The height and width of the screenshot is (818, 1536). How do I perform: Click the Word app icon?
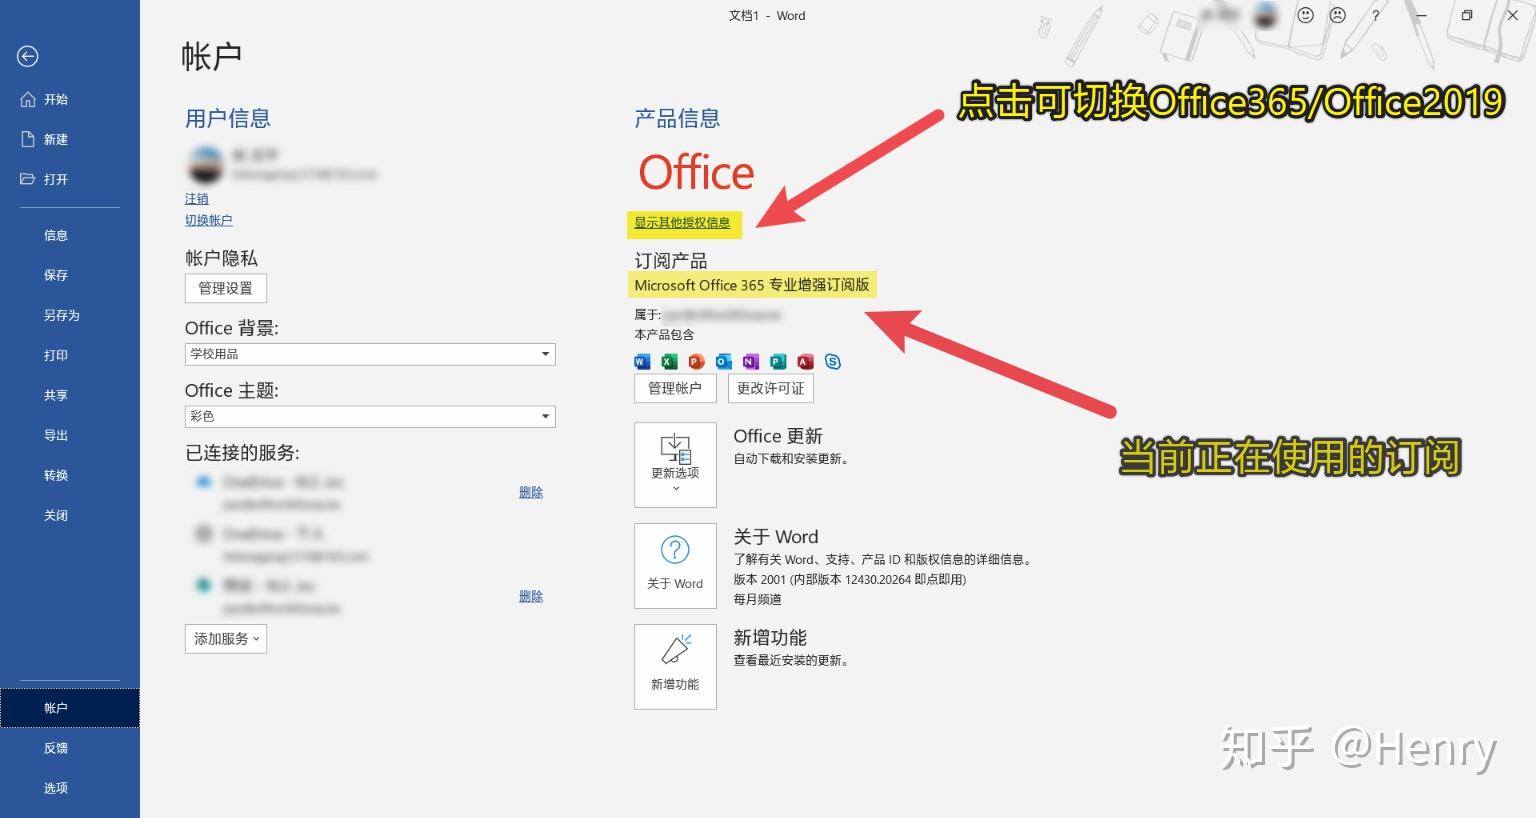pyautogui.click(x=642, y=362)
